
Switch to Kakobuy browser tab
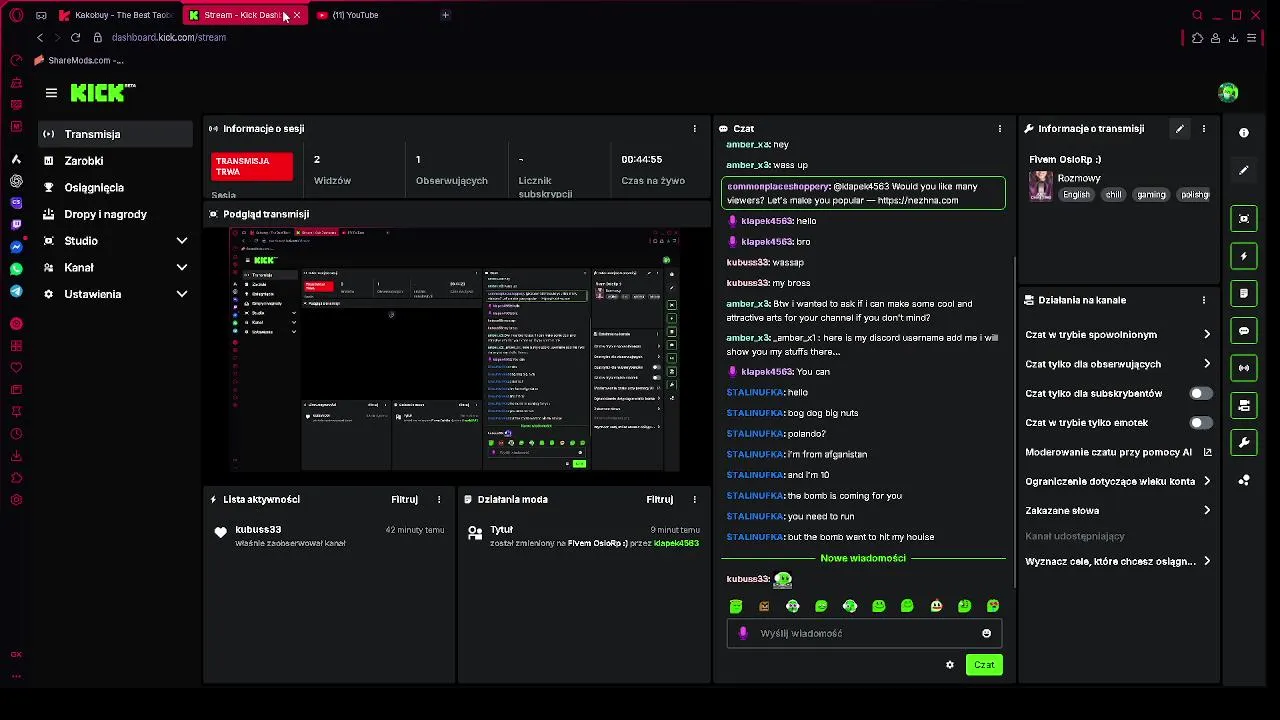[116, 15]
